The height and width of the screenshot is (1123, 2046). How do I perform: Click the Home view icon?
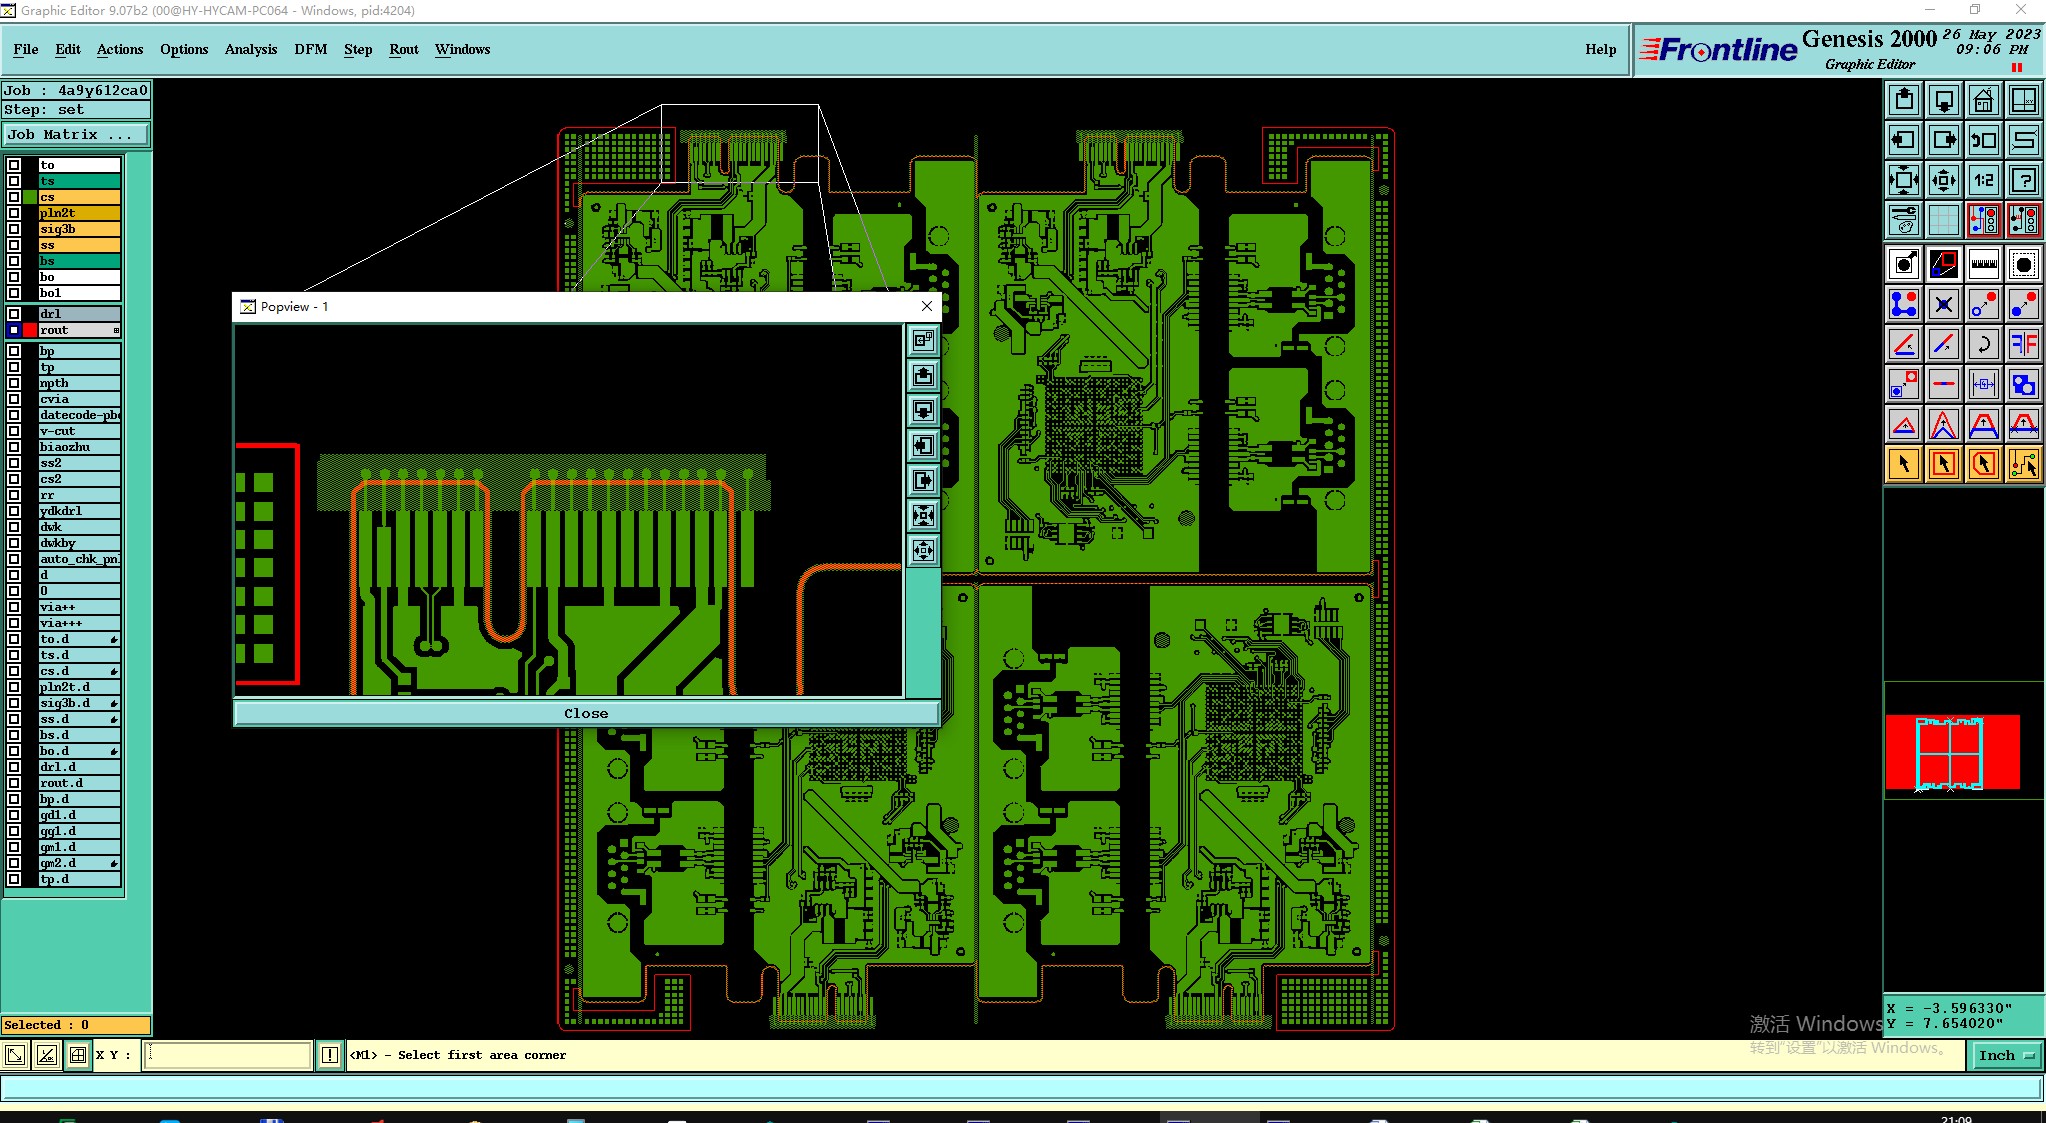[1984, 100]
